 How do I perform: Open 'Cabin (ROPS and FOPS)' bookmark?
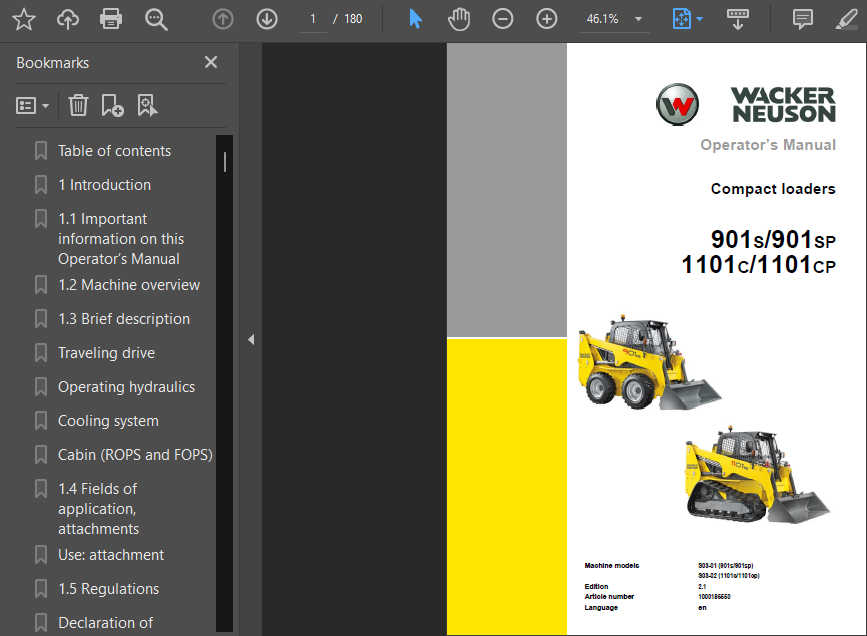point(135,455)
